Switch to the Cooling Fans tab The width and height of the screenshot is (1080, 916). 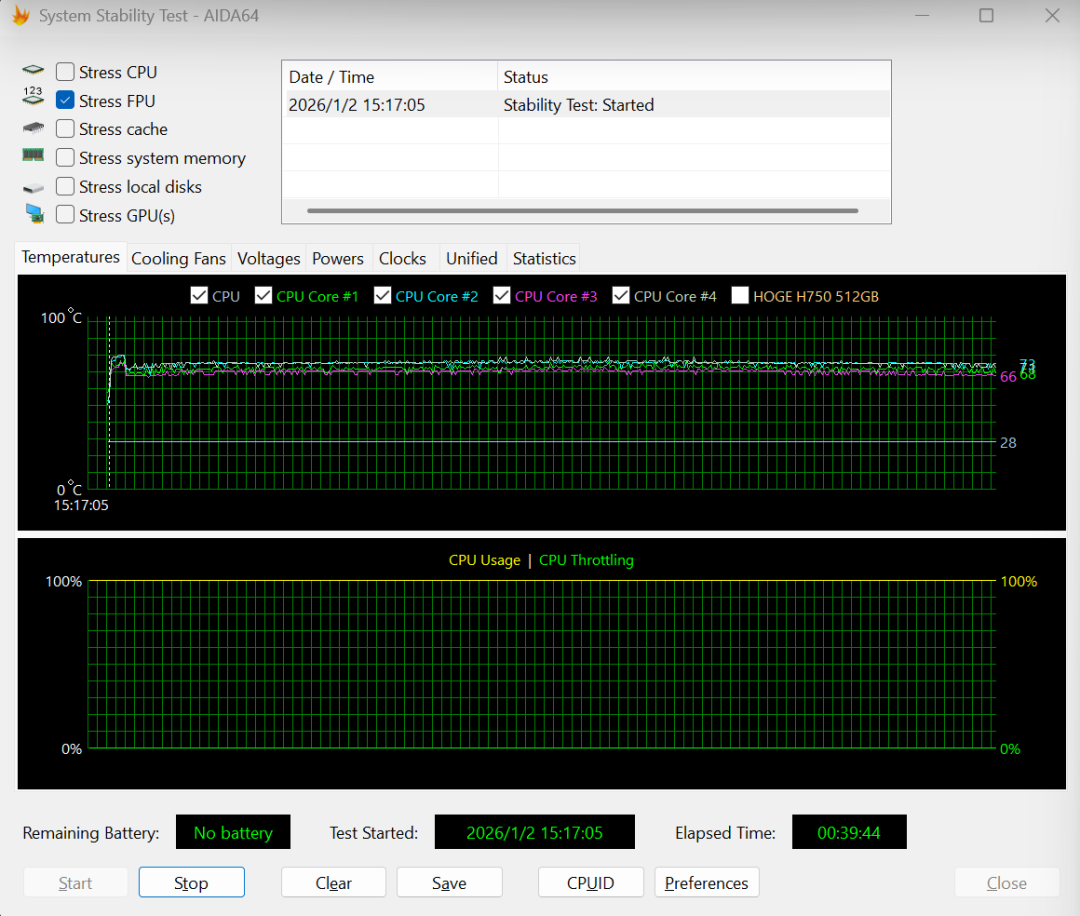(178, 258)
